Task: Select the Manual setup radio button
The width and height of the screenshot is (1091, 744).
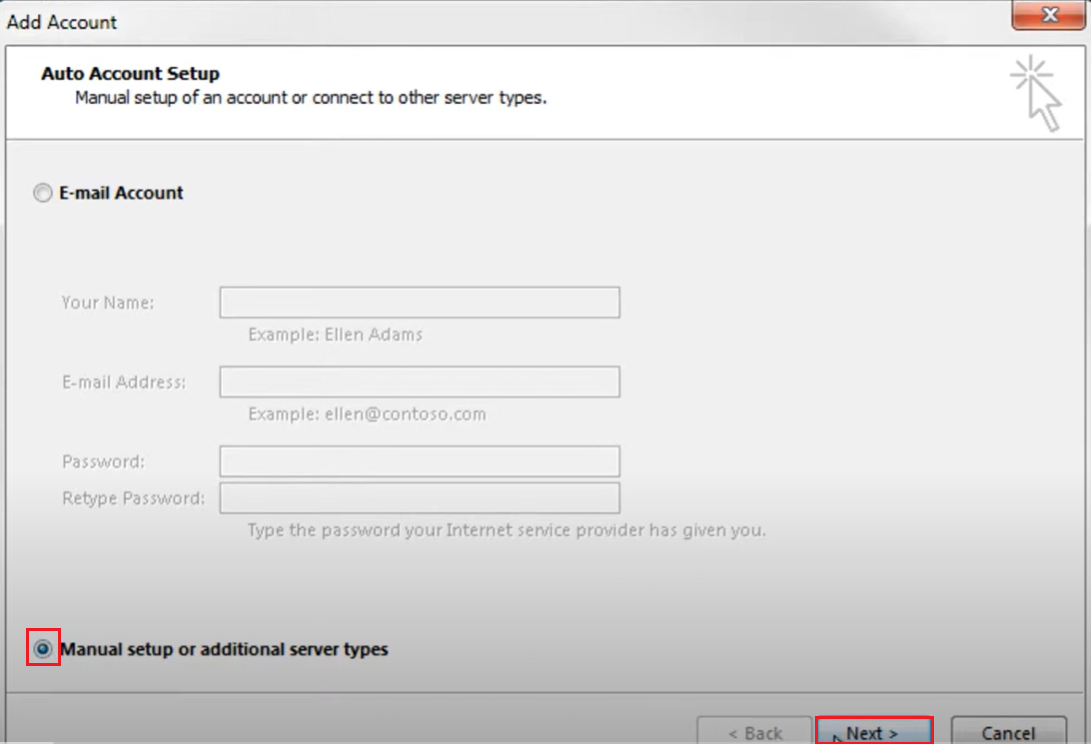Action: click(x=43, y=649)
